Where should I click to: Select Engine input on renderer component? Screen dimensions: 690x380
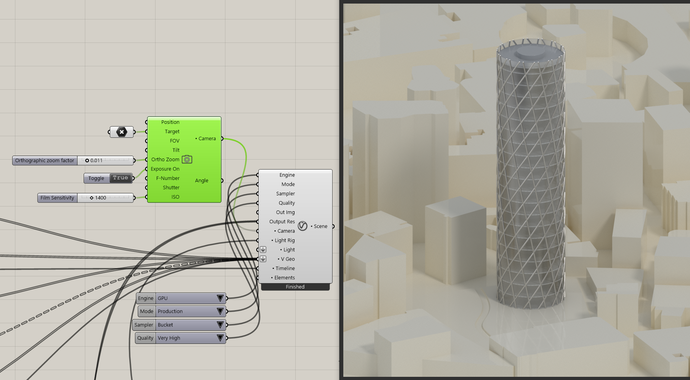pyautogui.click(x=287, y=175)
